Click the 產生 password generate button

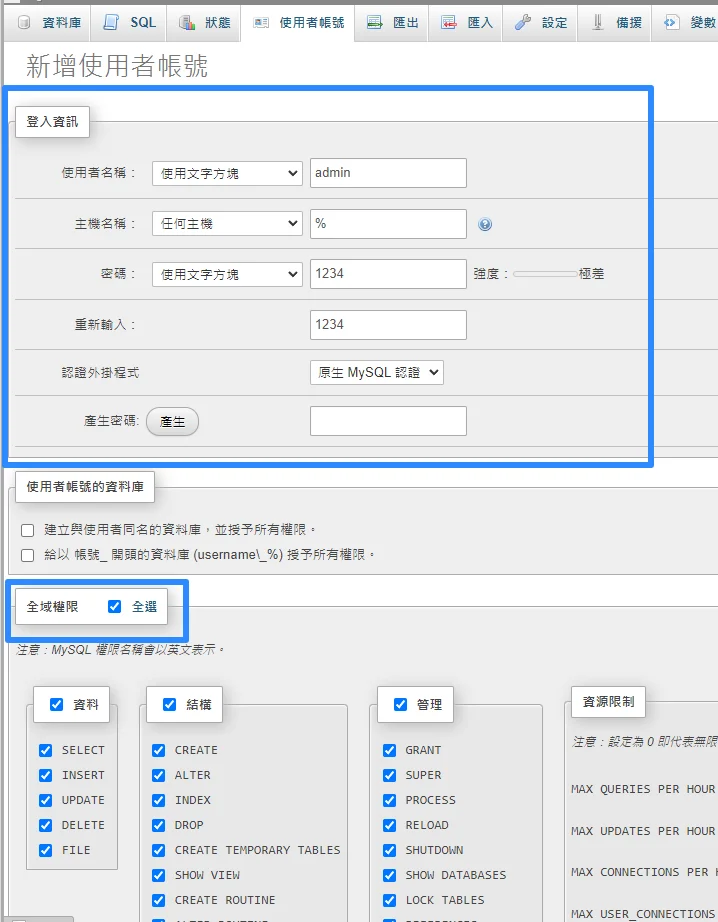coord(172,422)
